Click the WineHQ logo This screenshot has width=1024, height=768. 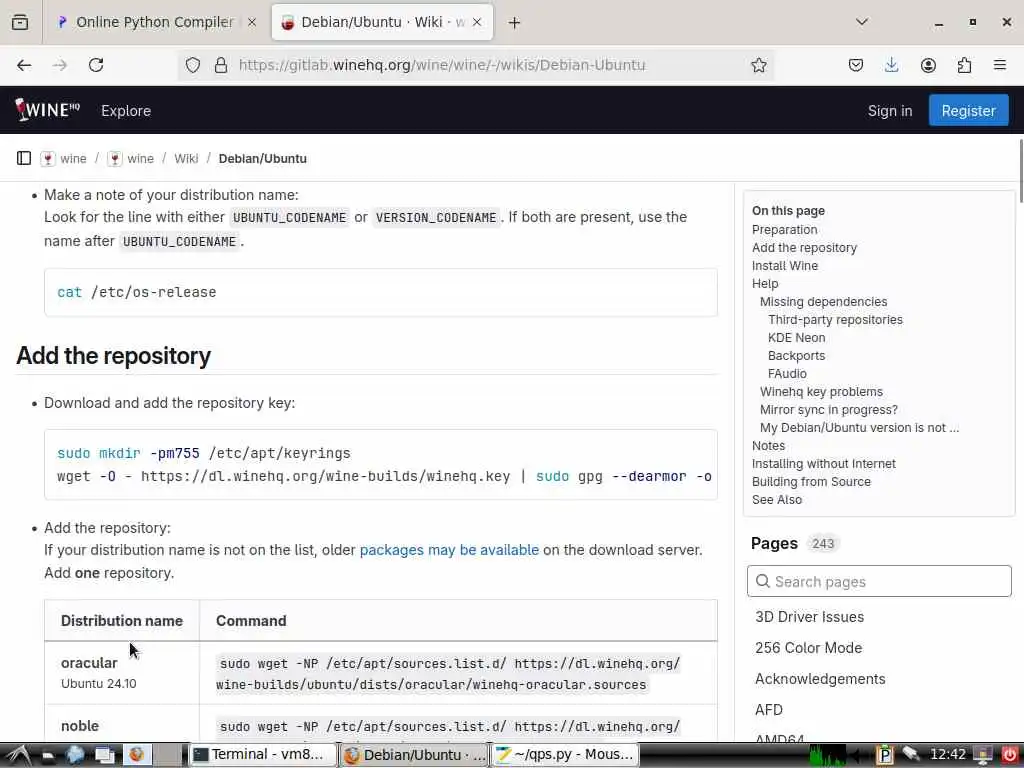coord(48,110)
